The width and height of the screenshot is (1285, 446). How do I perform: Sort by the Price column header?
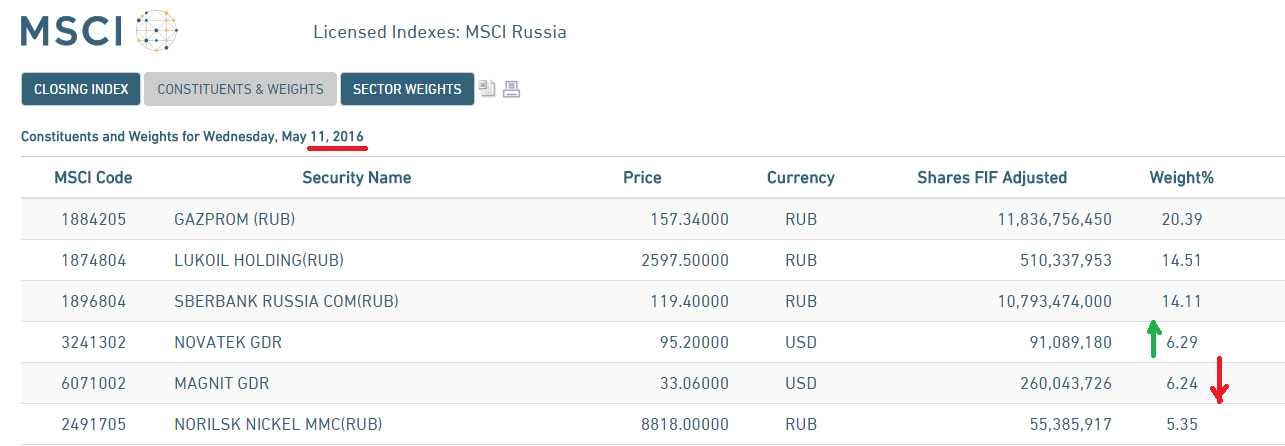point(642,178)
